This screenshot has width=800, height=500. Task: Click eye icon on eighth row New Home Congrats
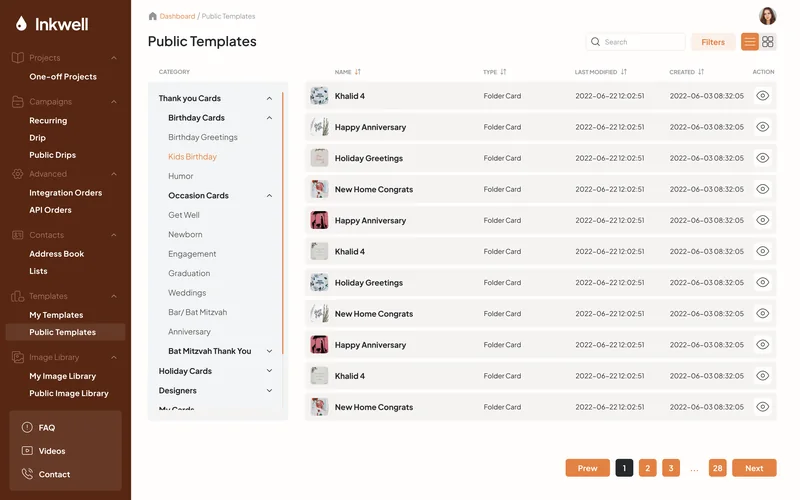(762, 314)
